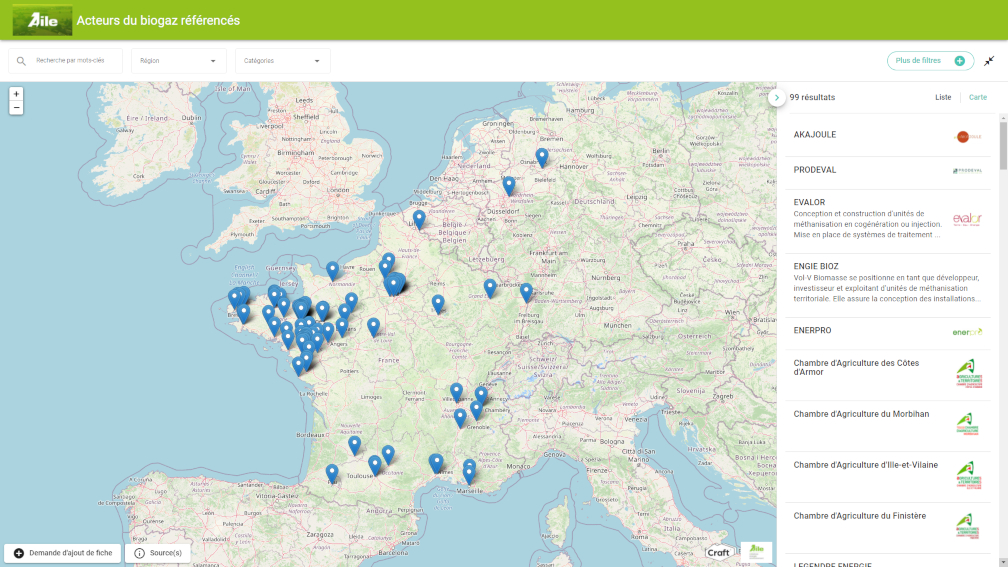This screenshot has height=567, width=1008.
Task: Open the ENERPRO result entry
Action: tap(887, 332)
